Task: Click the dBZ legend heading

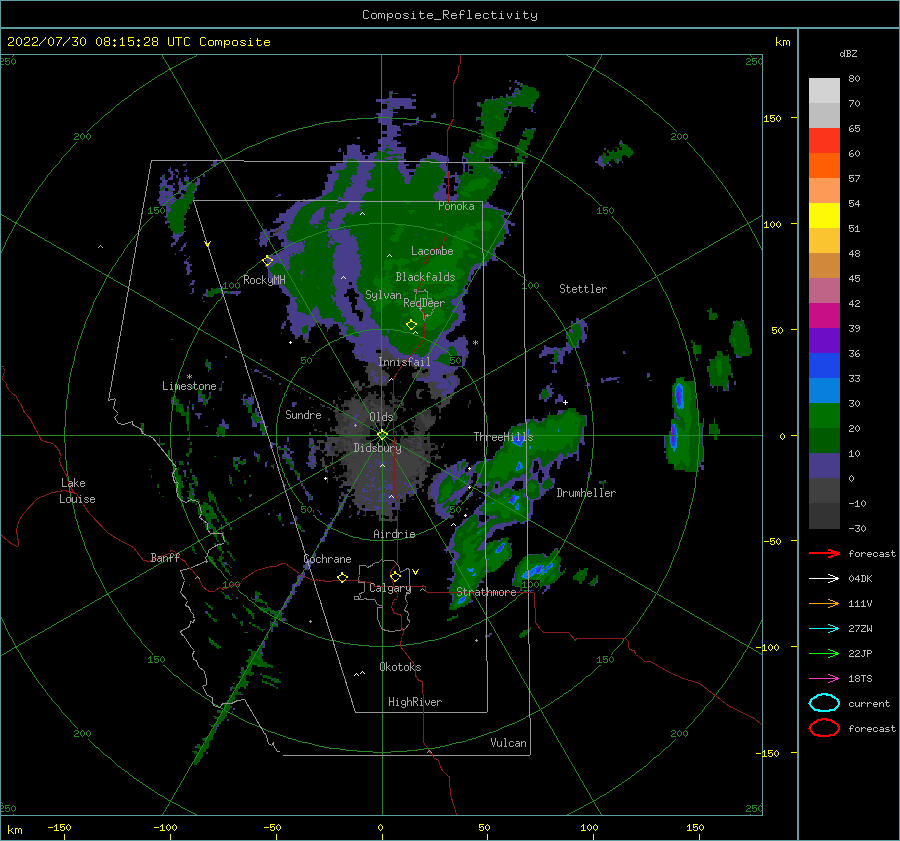Action: tap(848, 53)
